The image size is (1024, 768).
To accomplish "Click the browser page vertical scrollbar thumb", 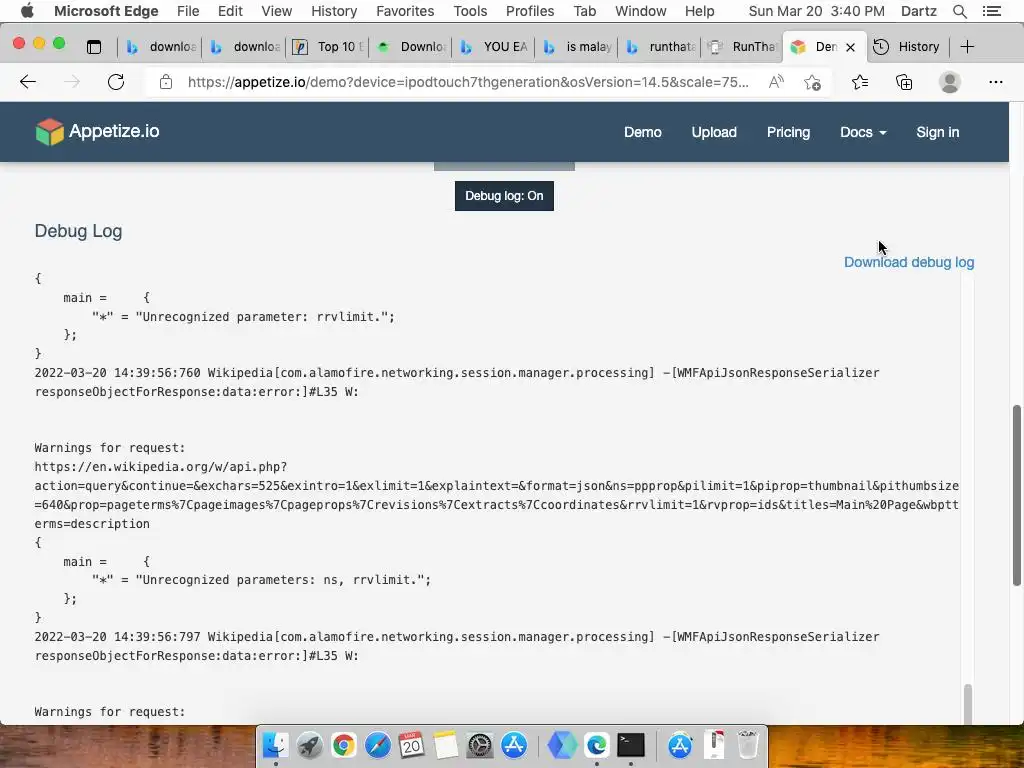I will [1016, 494].
